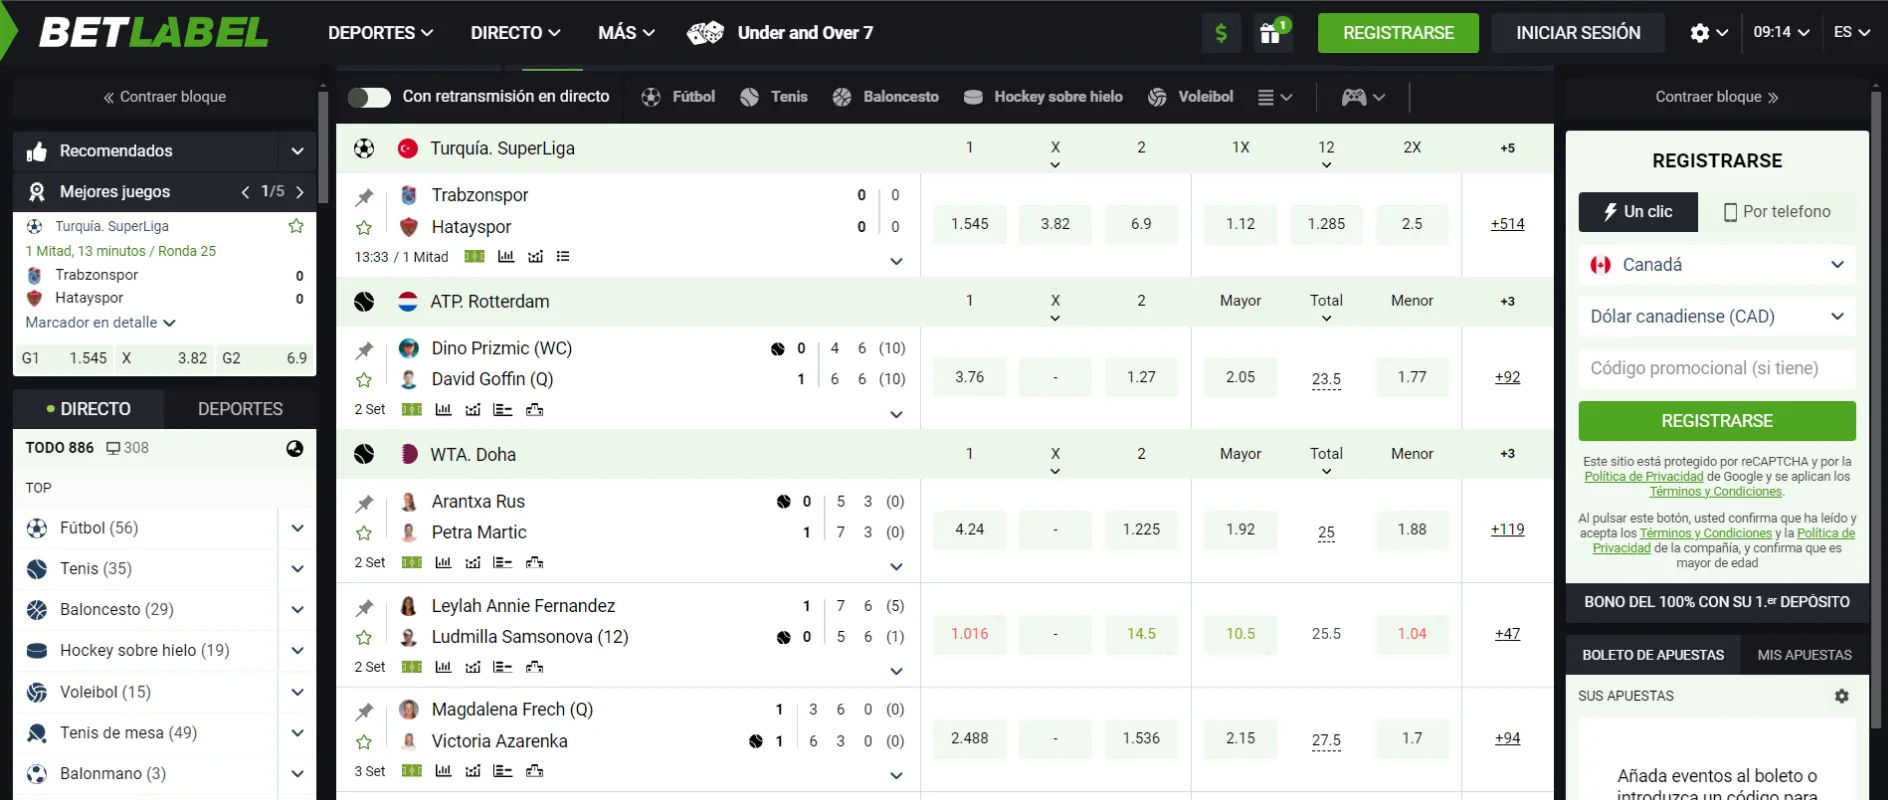The image size is (1888, 800).
Task: Pin the Arantxa Rus match
Action: [364, 503]
